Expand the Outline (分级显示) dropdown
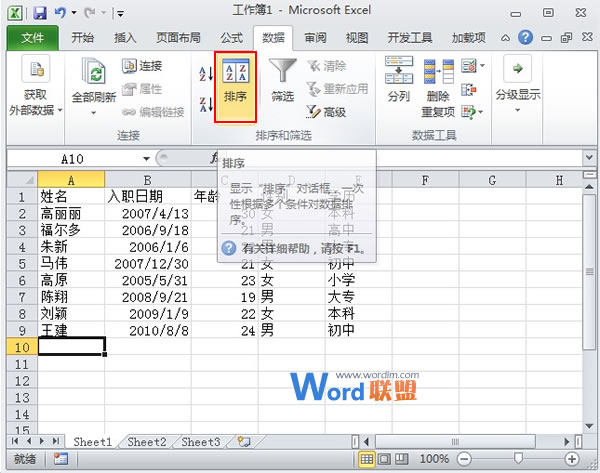 tap(518, 86)
